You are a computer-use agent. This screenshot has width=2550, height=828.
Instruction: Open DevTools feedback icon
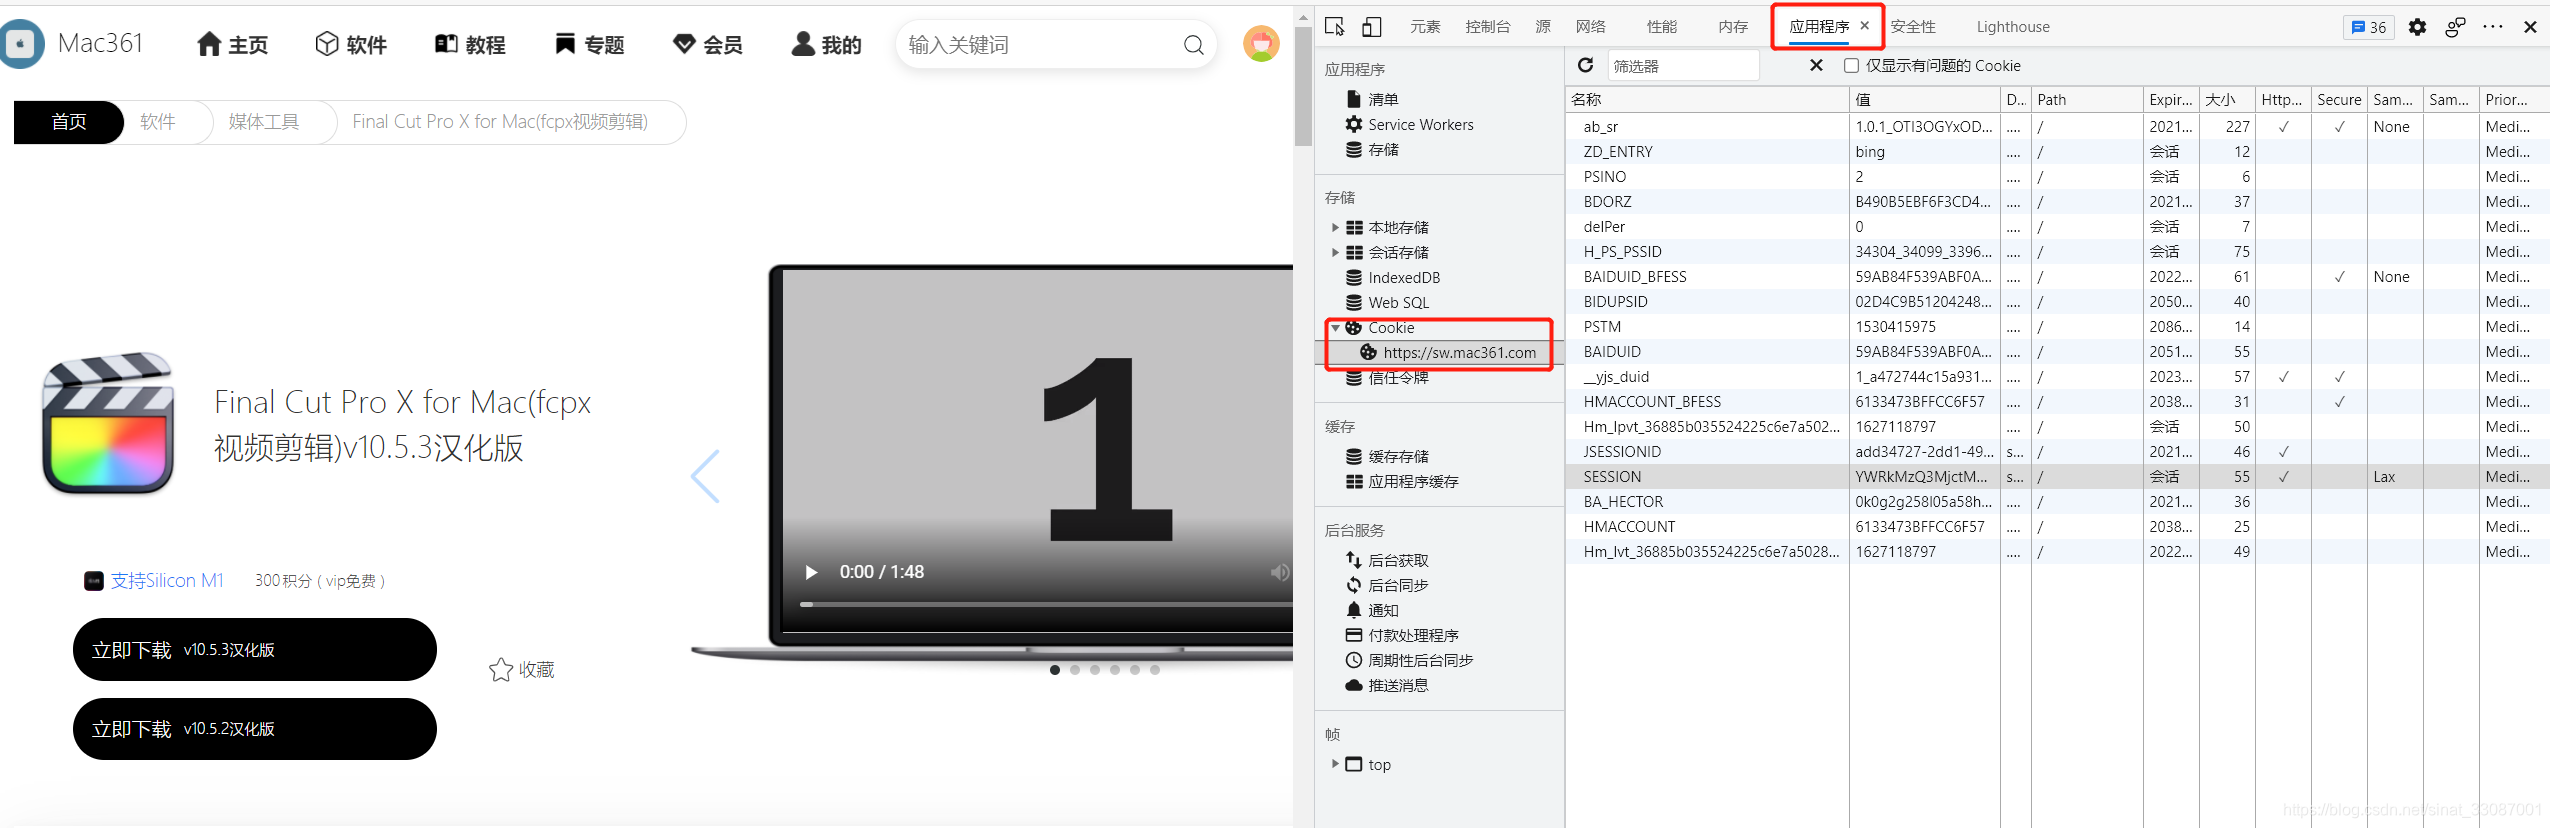coord(2455,27)
